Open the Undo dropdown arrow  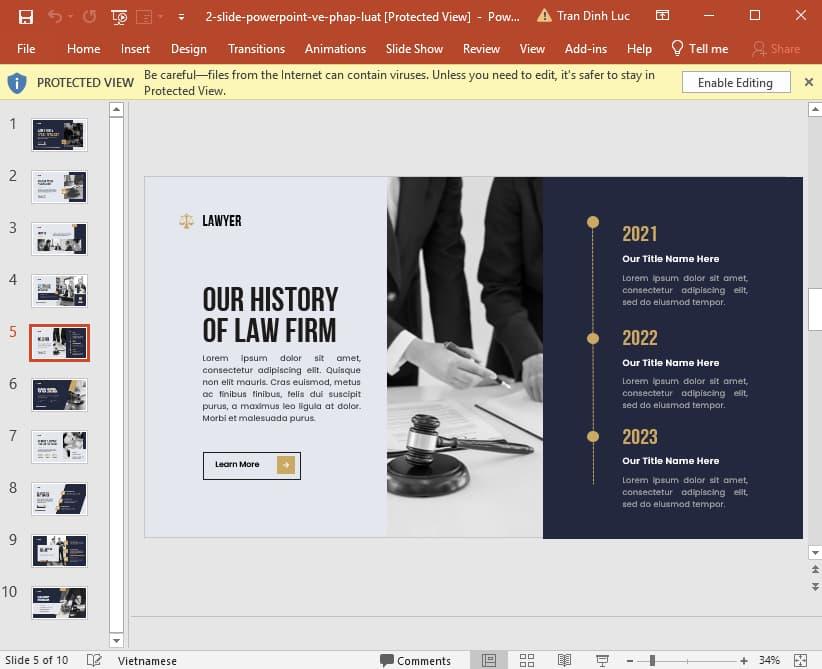tap(70, 16)
